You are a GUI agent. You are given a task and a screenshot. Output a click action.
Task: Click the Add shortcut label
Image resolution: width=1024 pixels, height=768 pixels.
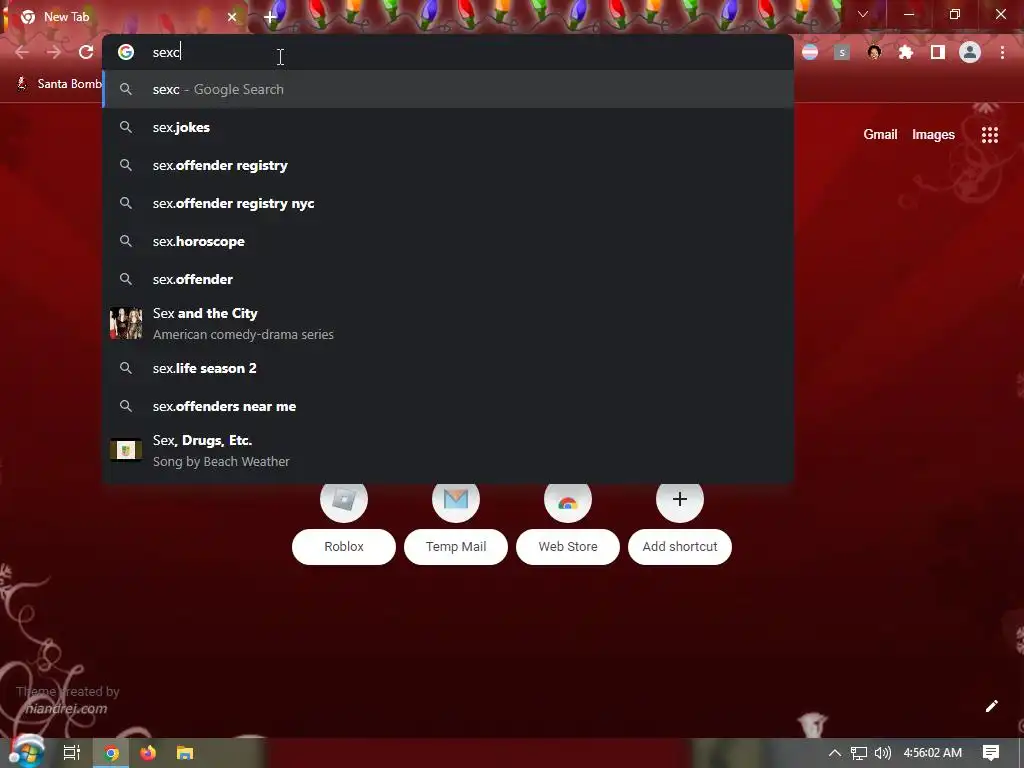click(x=680, y=547)
